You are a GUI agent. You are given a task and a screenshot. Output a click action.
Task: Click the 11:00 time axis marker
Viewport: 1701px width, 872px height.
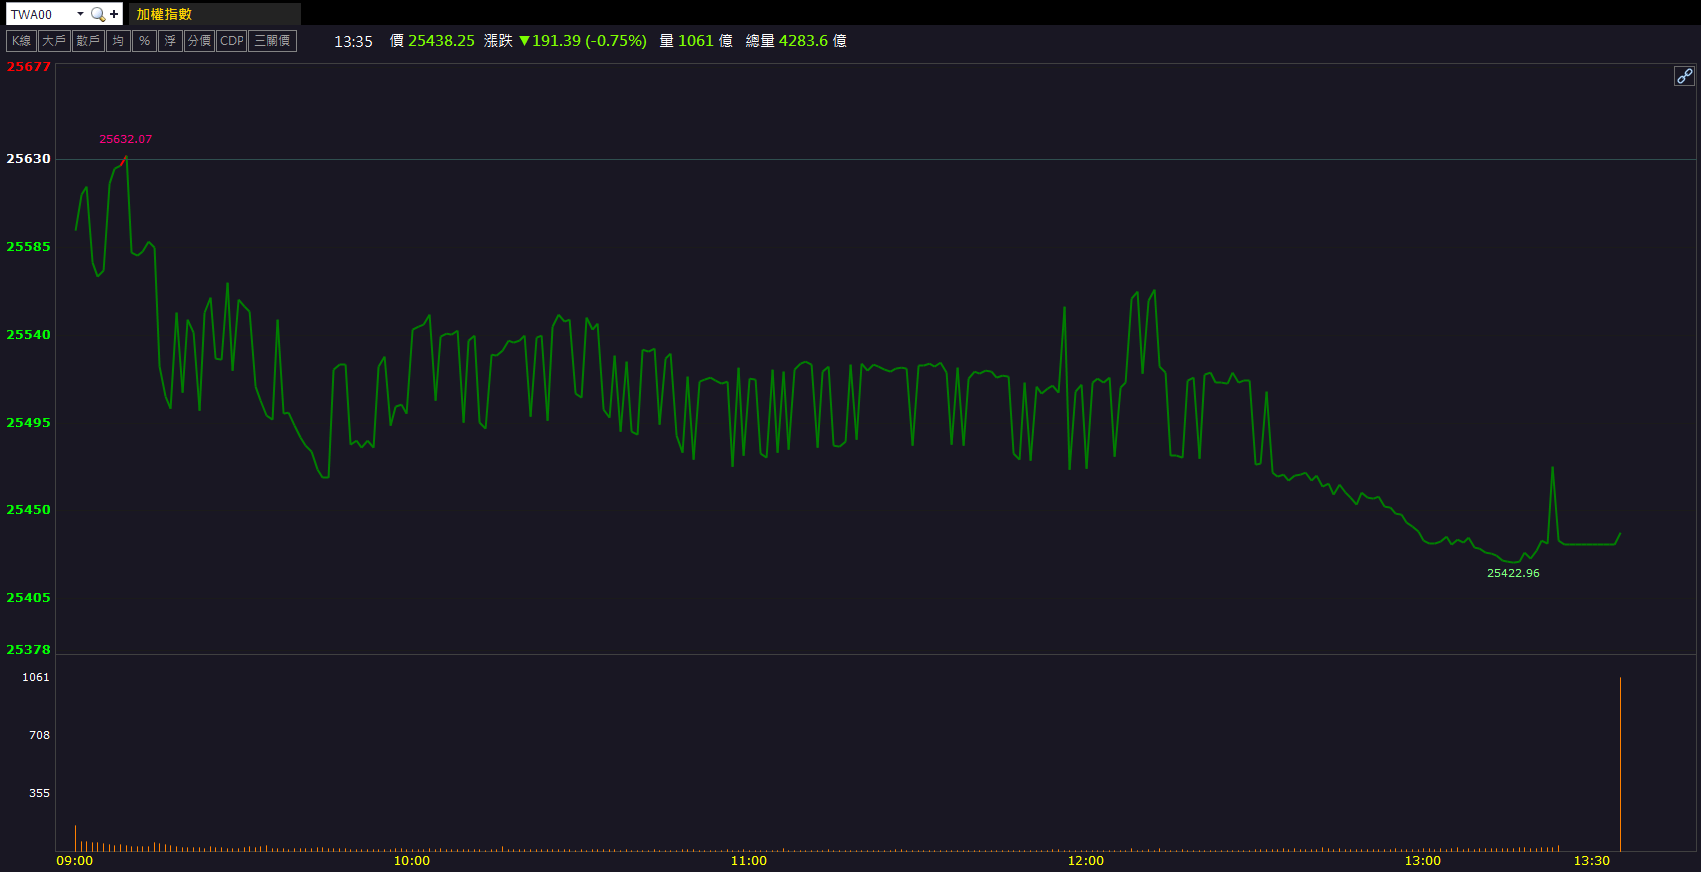click(x=748, y=861)
